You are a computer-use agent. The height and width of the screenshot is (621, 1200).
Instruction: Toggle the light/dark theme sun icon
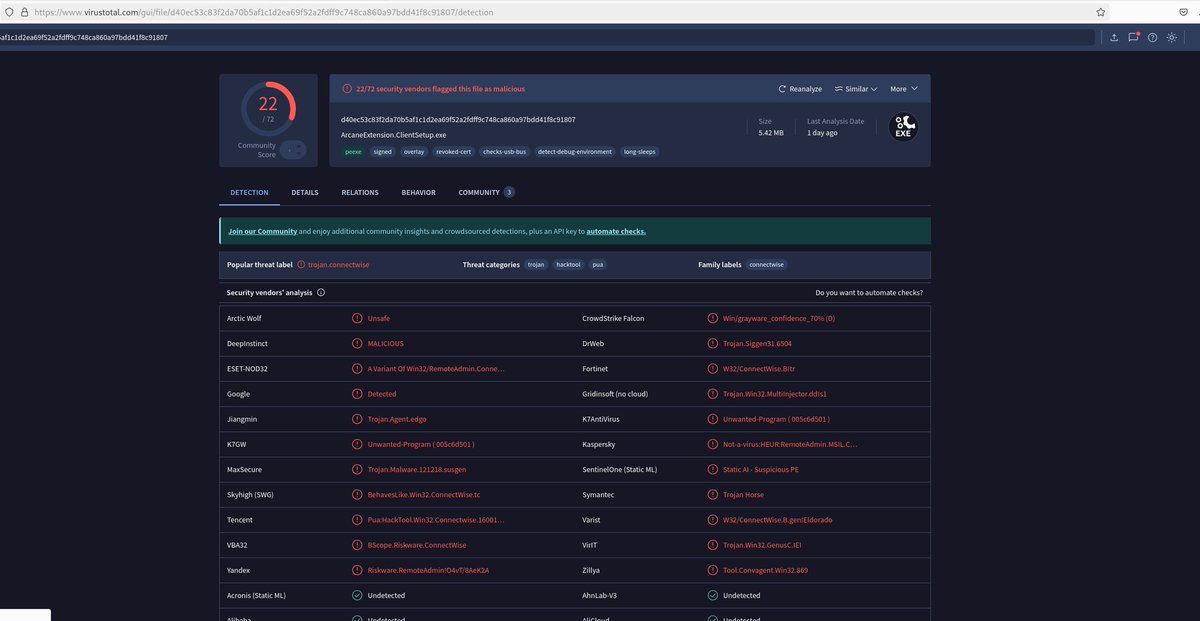point(1172,37)
